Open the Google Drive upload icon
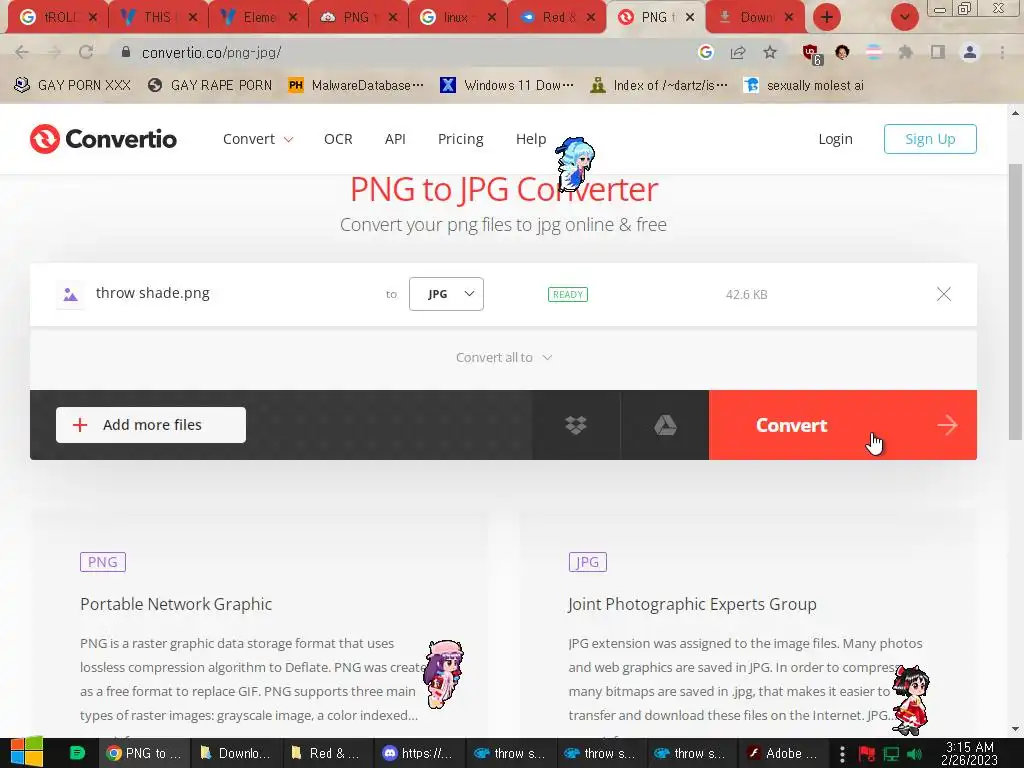 [665, 425]
